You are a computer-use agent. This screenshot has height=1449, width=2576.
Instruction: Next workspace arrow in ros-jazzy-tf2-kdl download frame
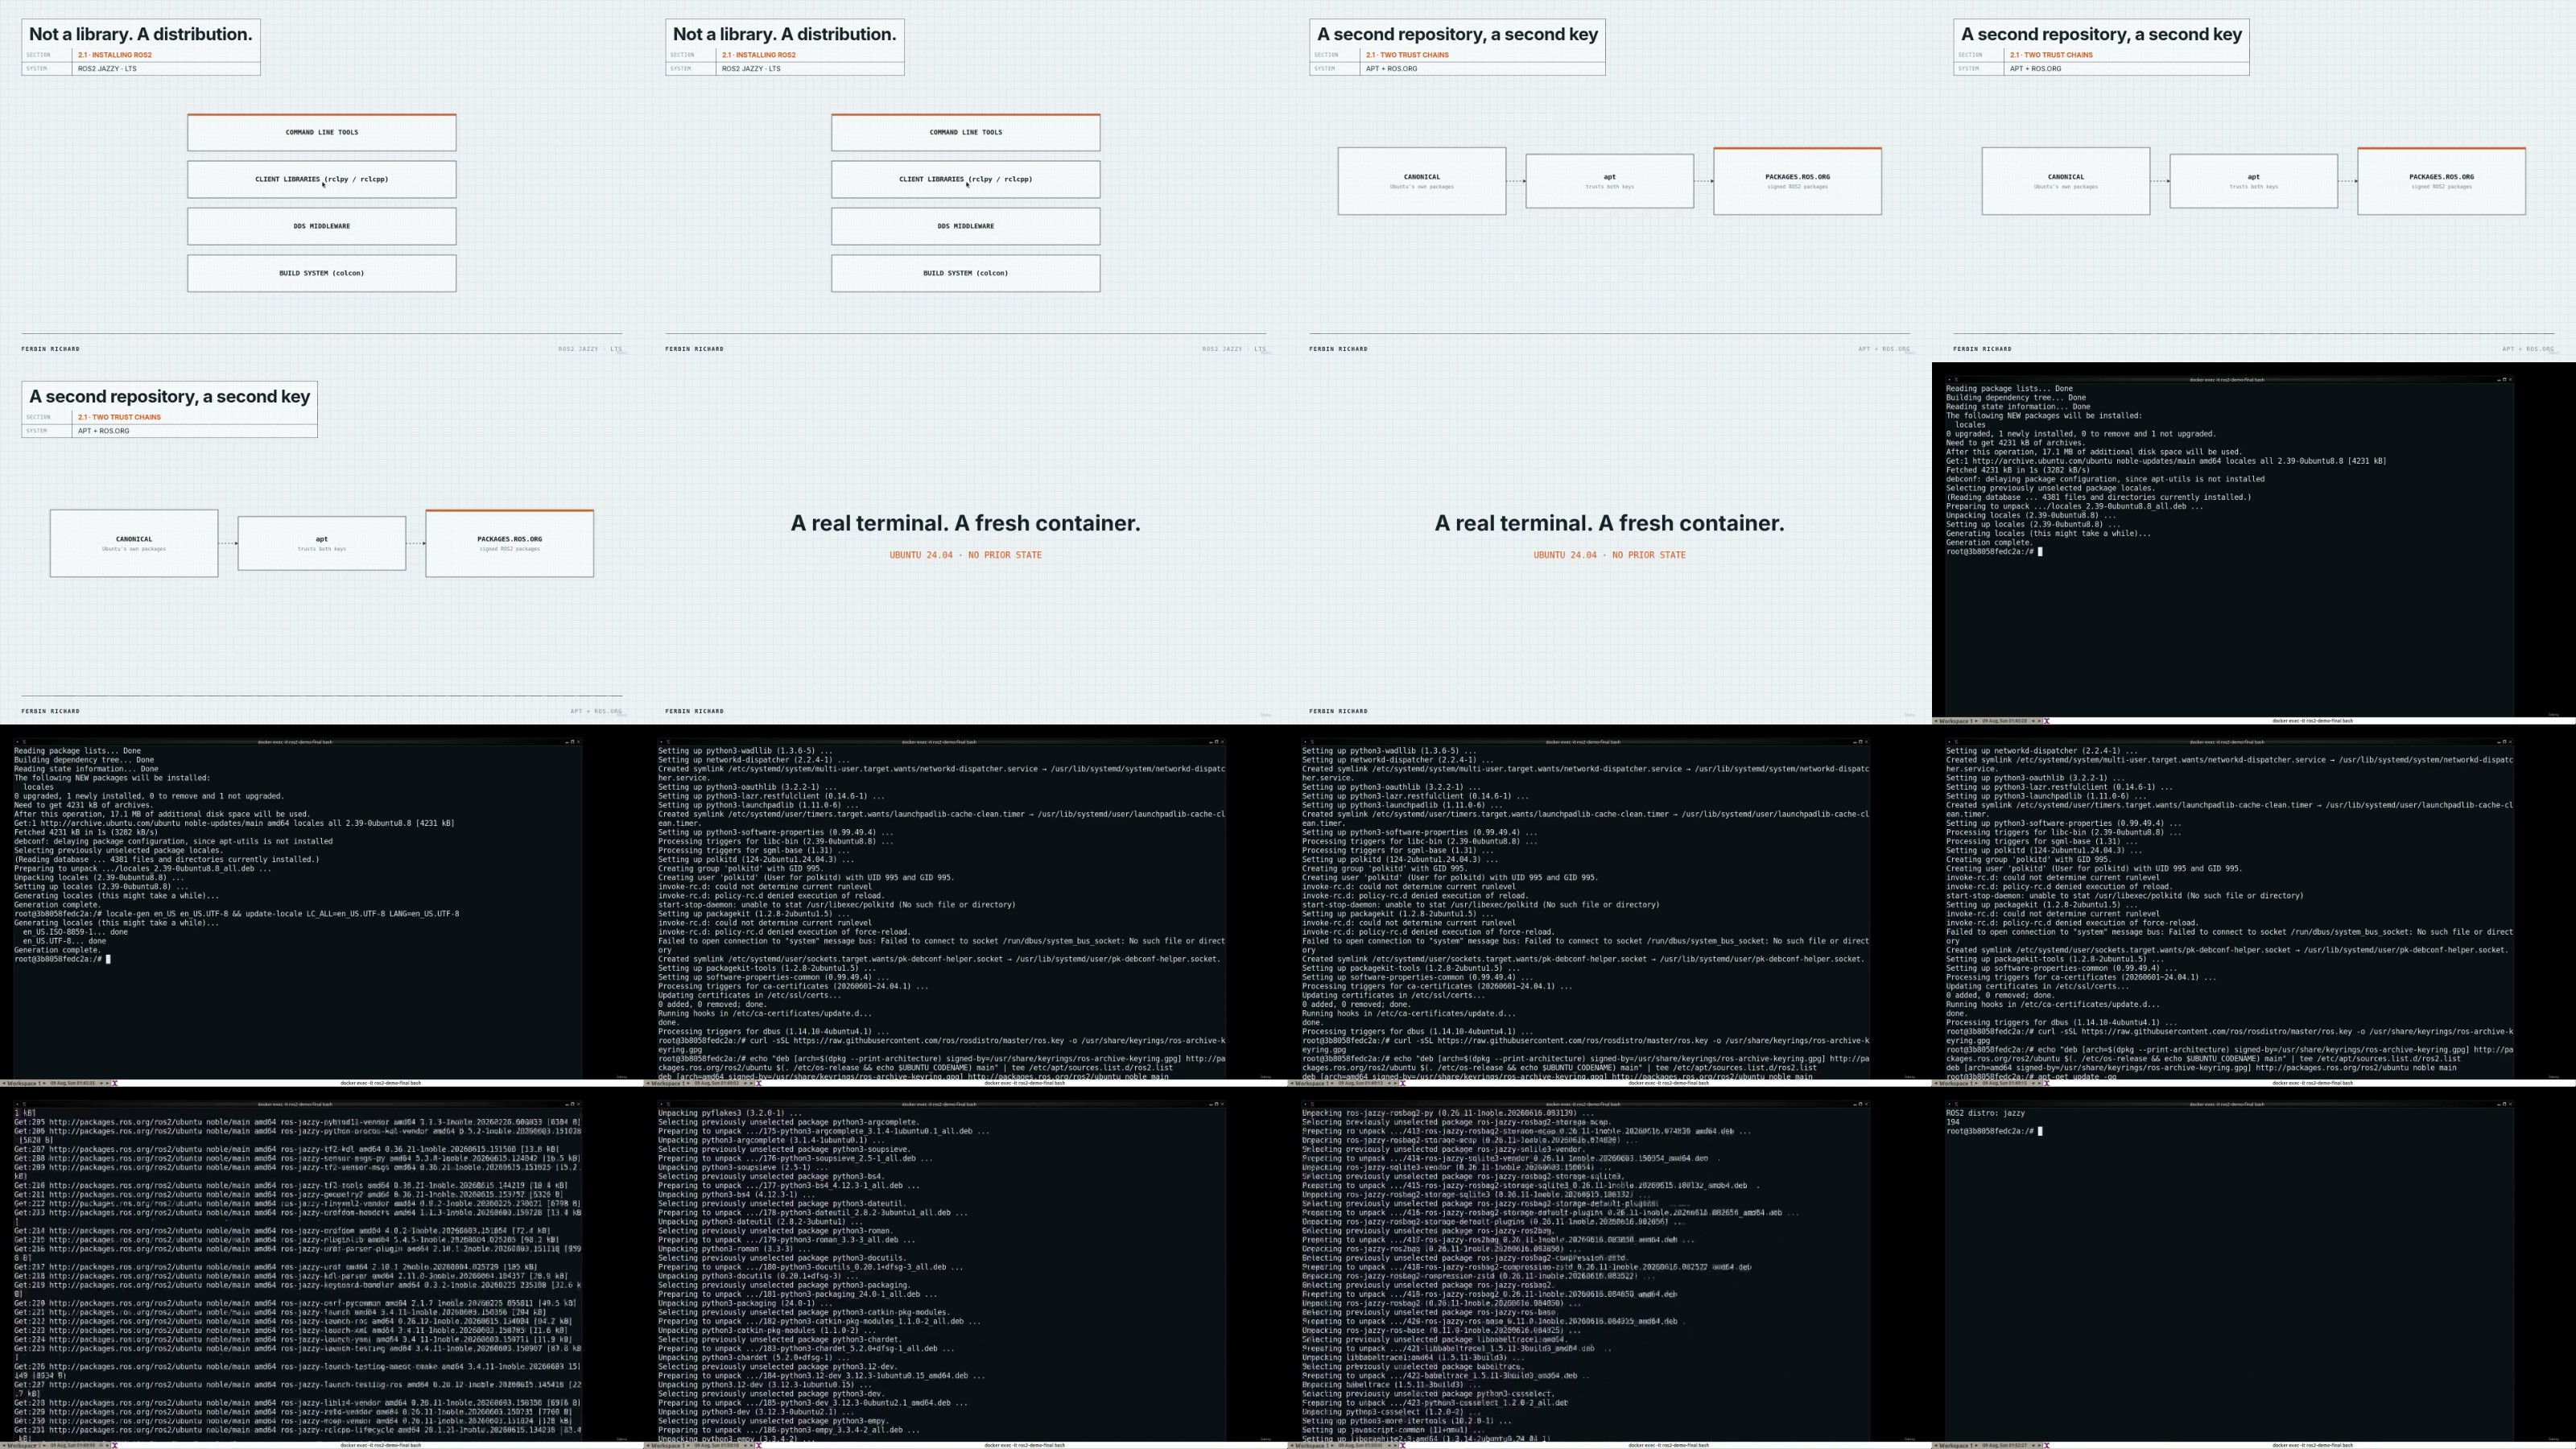44,1446
